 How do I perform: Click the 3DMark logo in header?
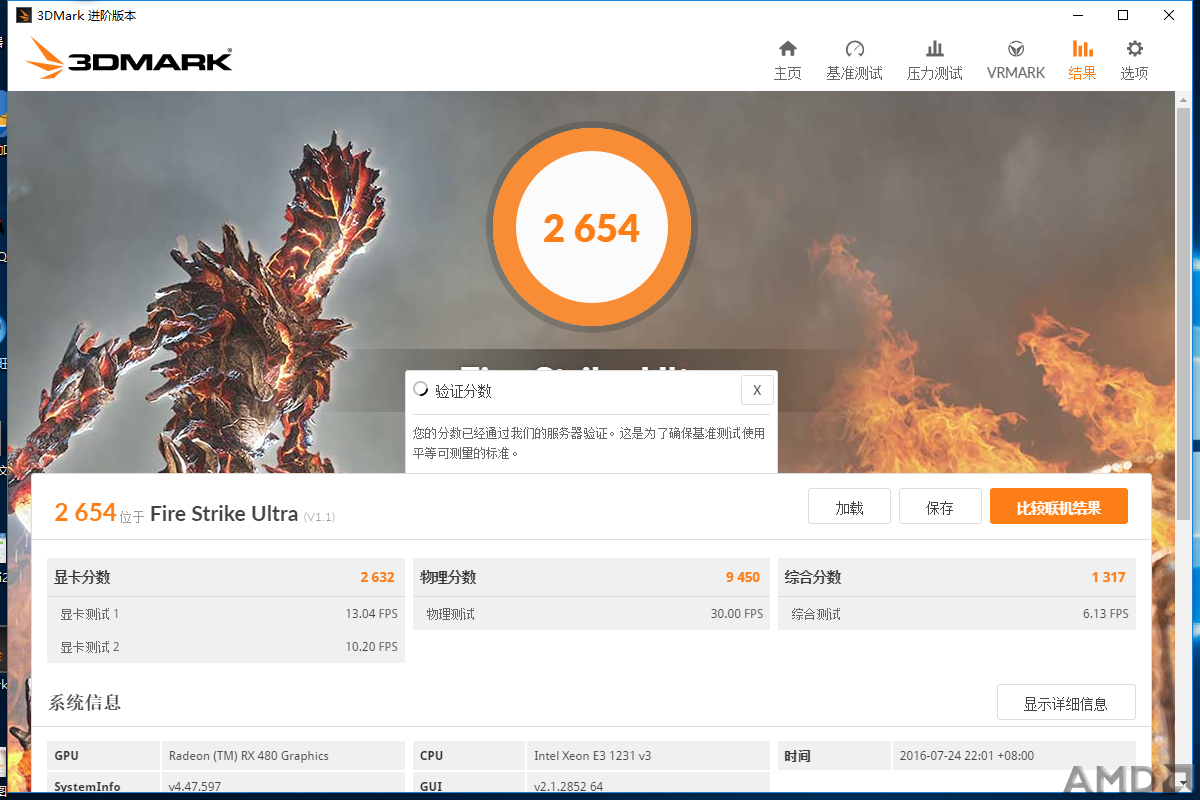pos(129,59)
